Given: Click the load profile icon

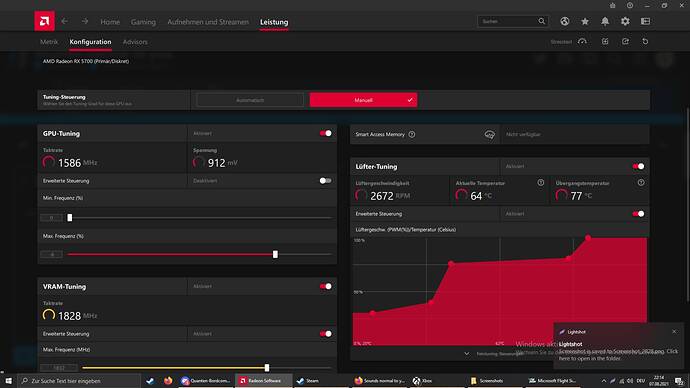Looking at the screenshot, I should point(605,41).
